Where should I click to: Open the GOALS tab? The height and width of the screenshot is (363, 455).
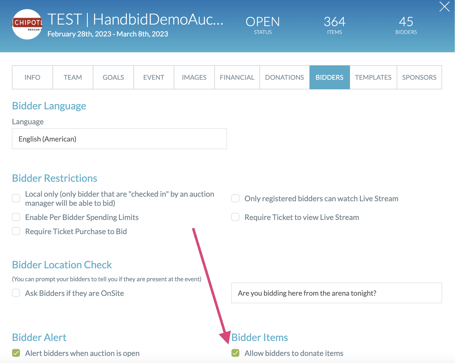coord(113,77)
